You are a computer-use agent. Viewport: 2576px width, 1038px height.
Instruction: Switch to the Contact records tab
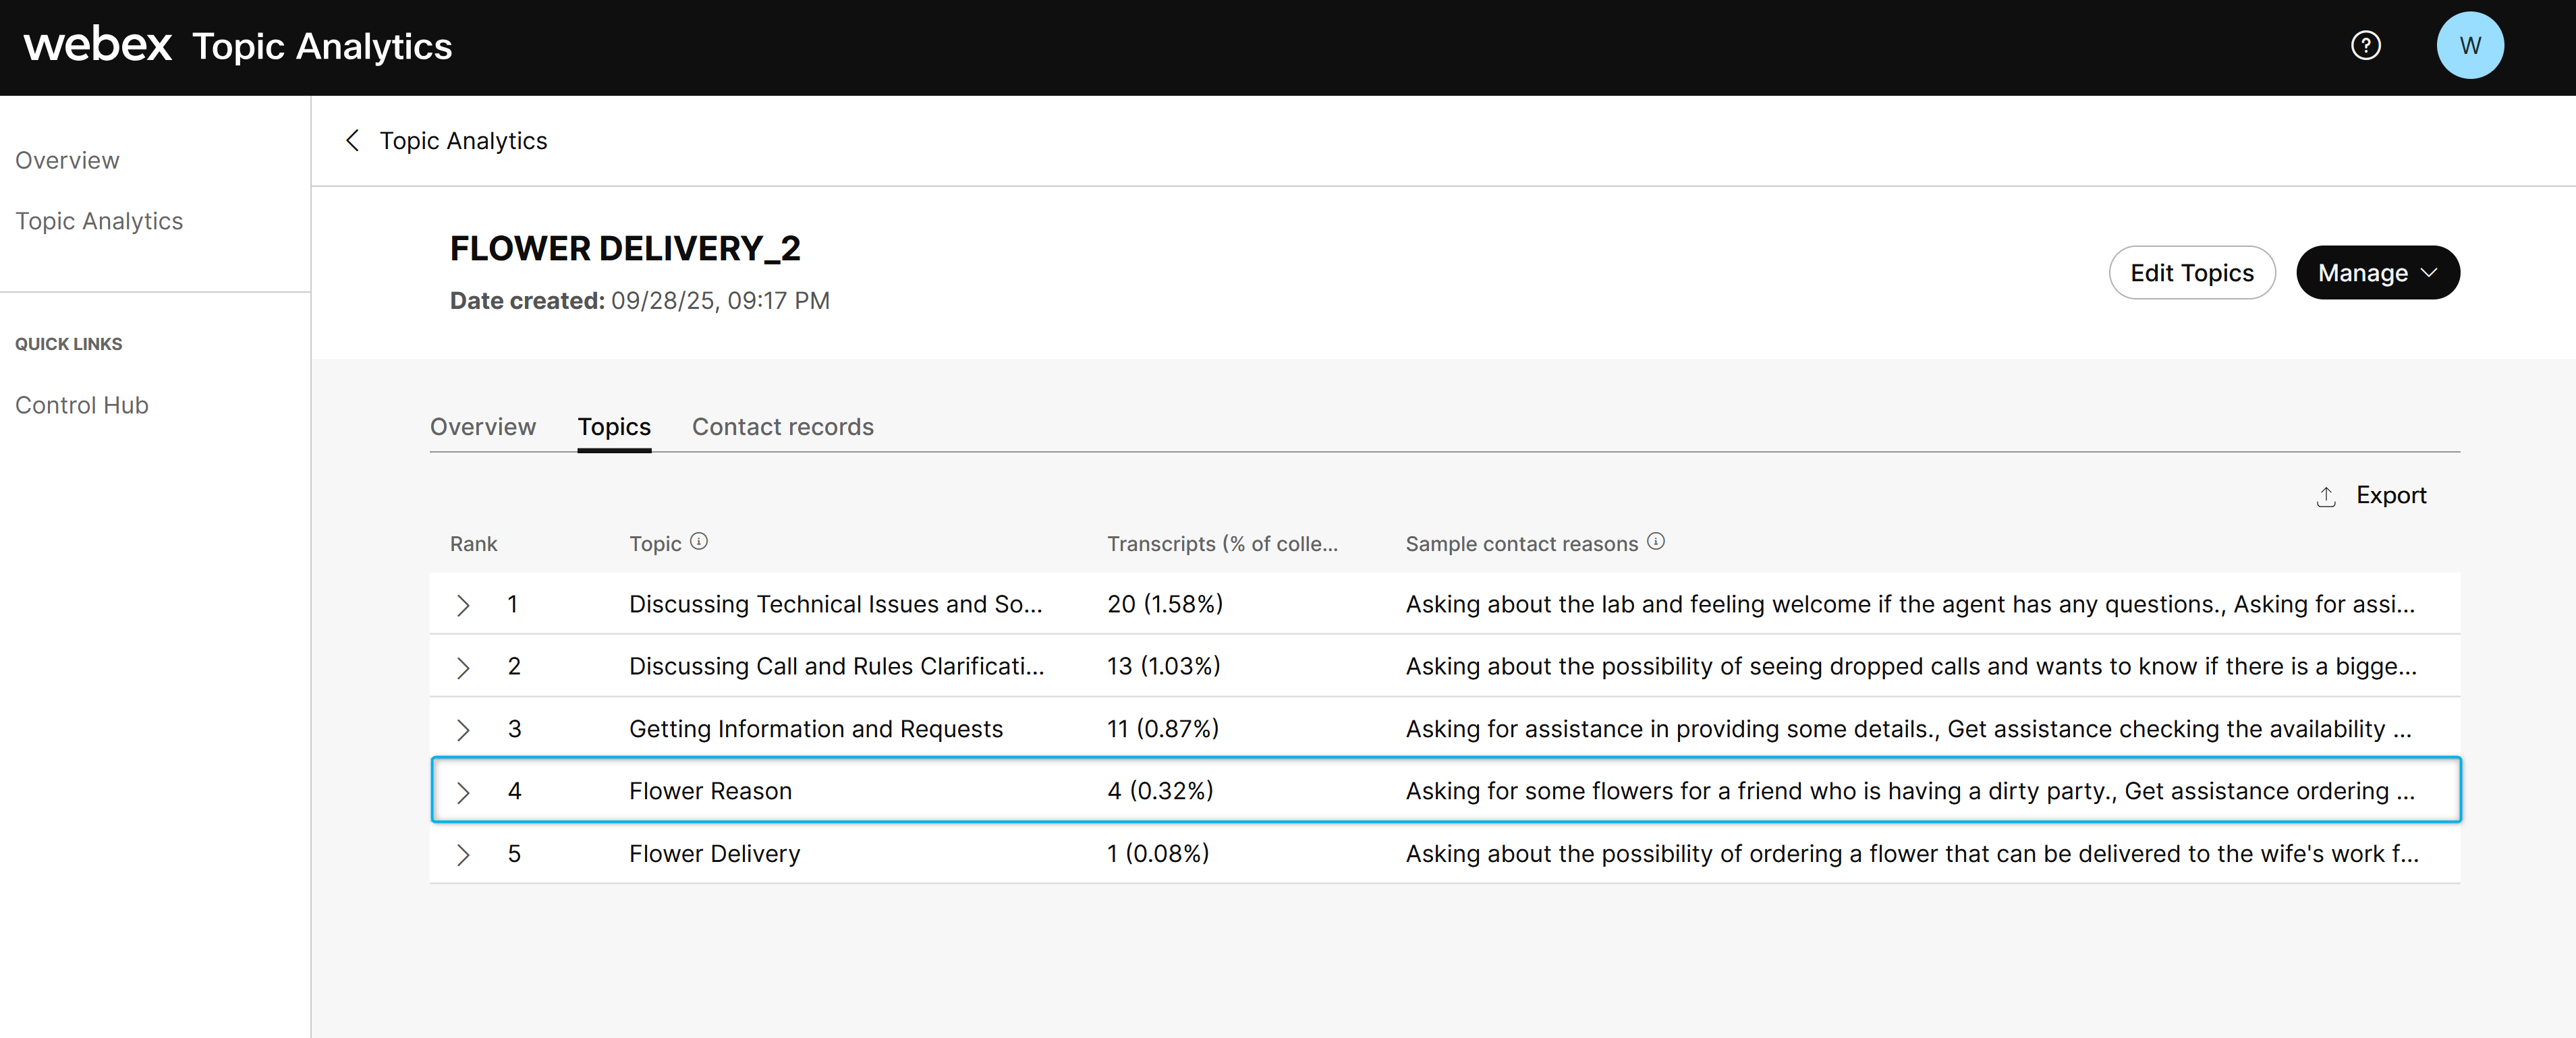tap(782, 427)
